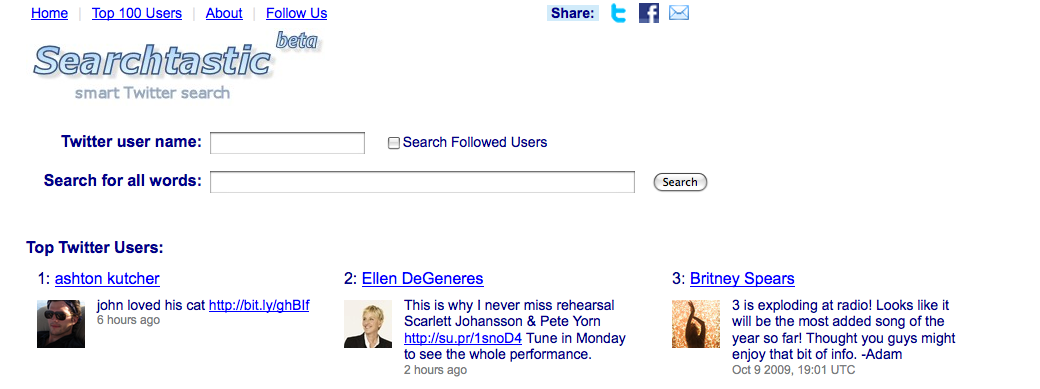Screen dimensions: 1040x389
Task: Click the Search button
Action: click(x=680, y=182)
